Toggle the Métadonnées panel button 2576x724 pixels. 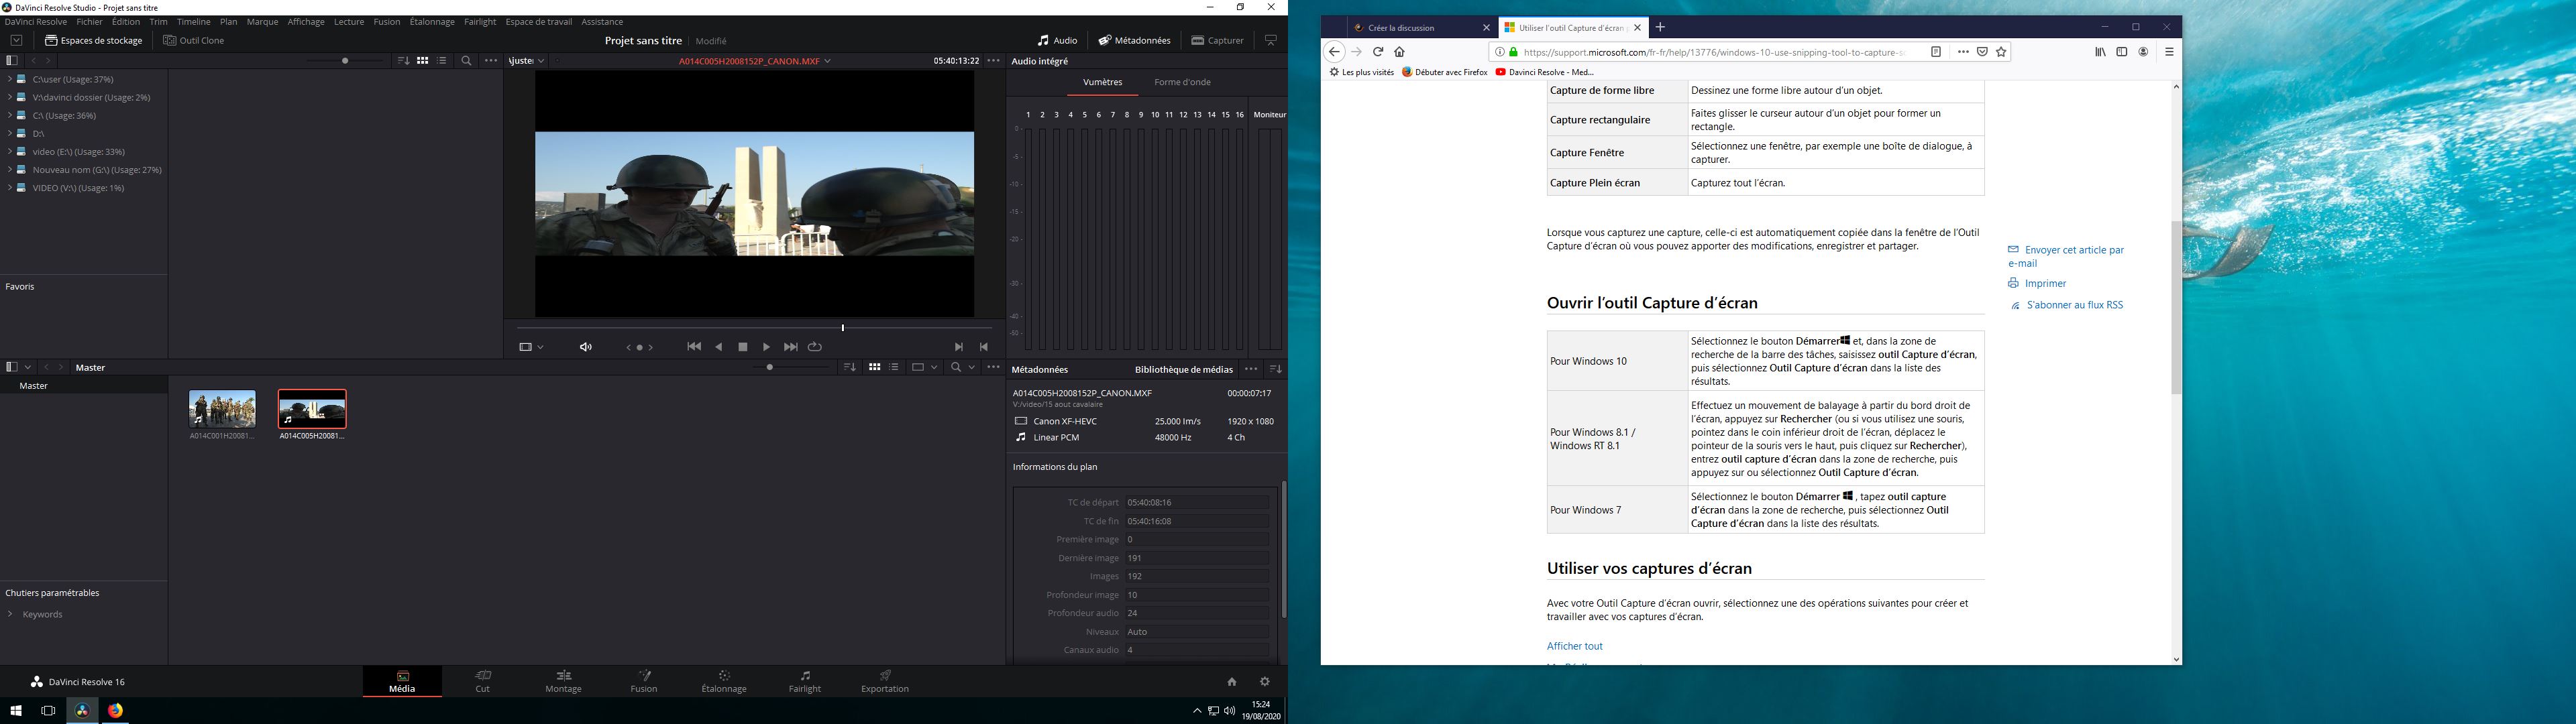1134,41
